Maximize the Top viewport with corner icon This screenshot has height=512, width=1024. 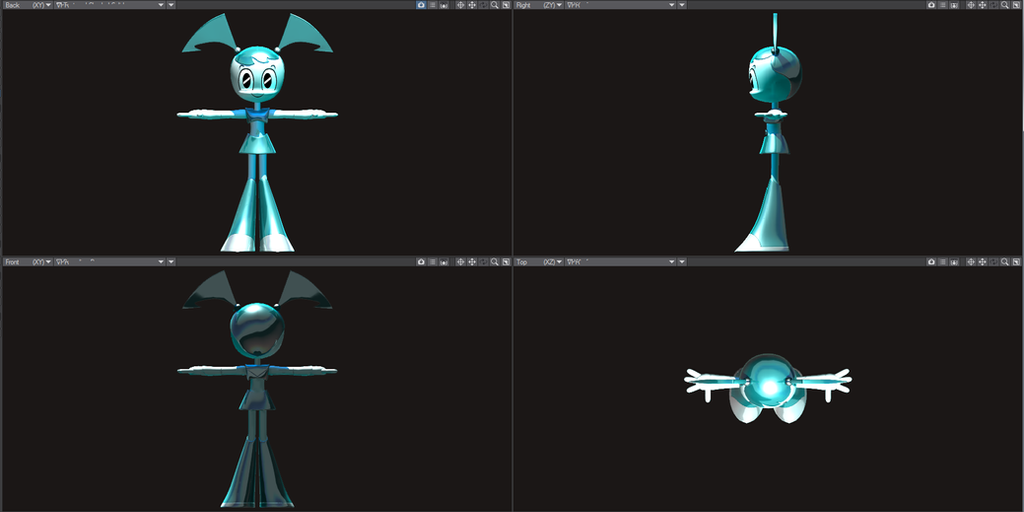[1016, 261]
